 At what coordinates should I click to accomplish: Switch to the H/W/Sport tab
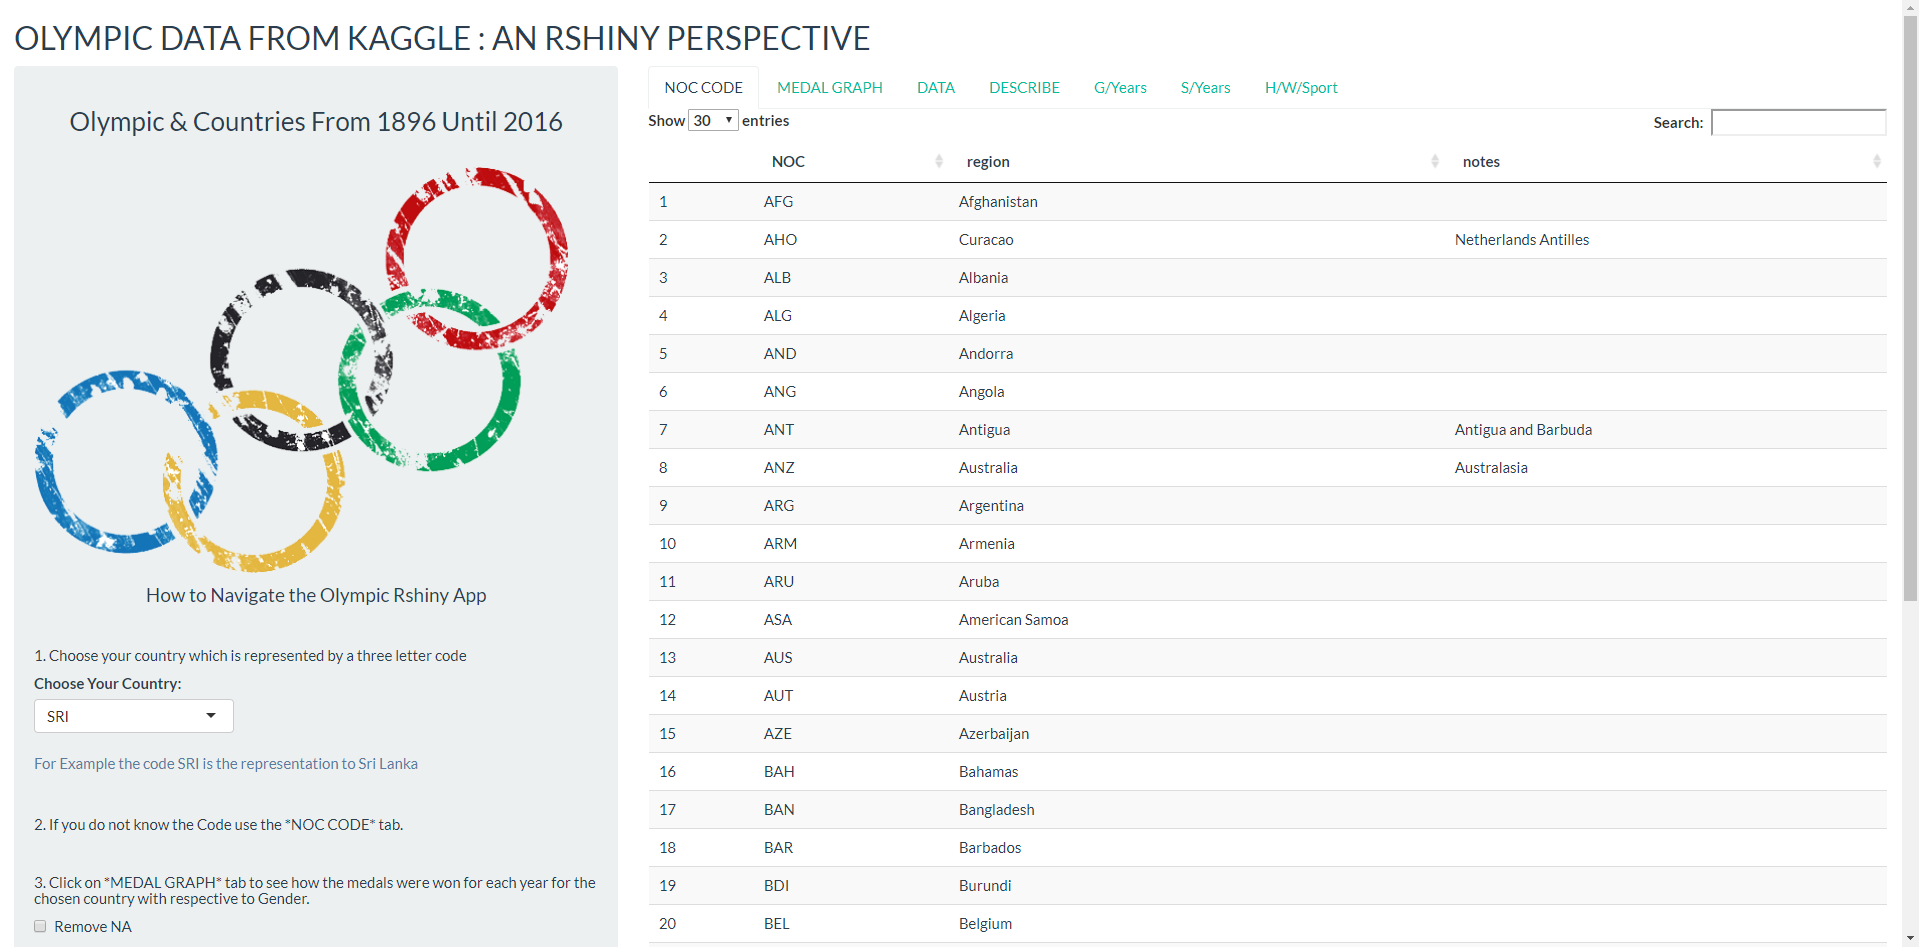[x=1301, y=88]
